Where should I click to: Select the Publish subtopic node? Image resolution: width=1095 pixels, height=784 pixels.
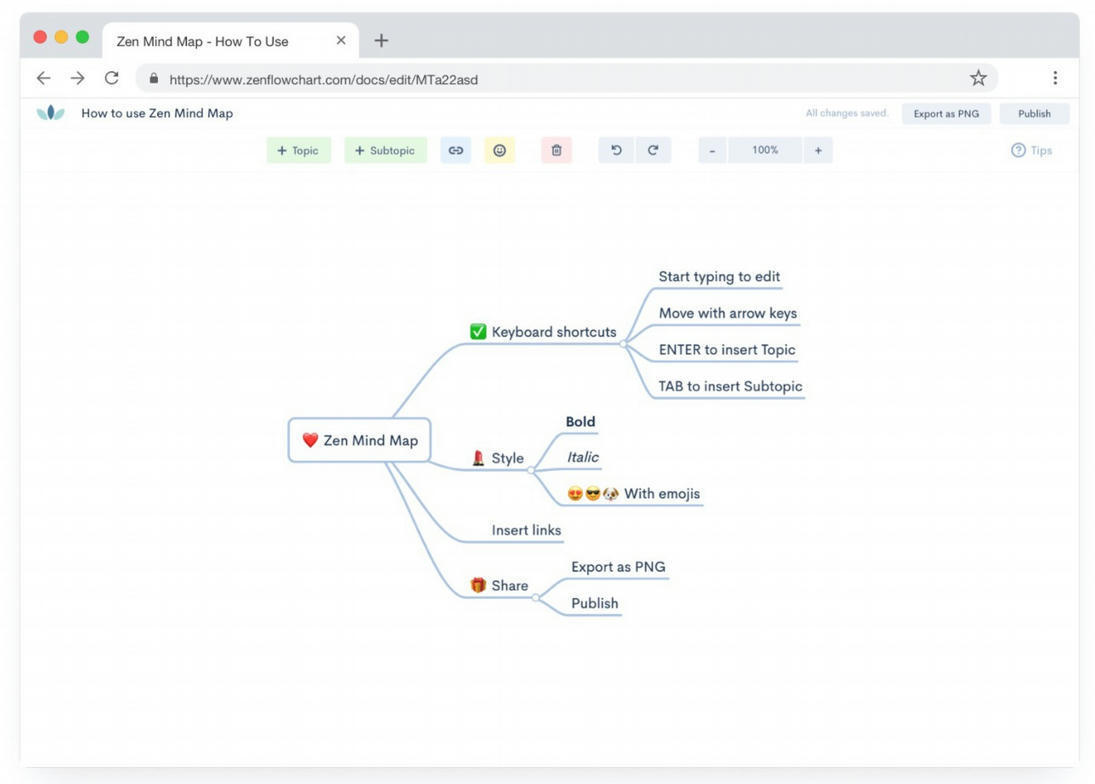(x=594, y=603)
